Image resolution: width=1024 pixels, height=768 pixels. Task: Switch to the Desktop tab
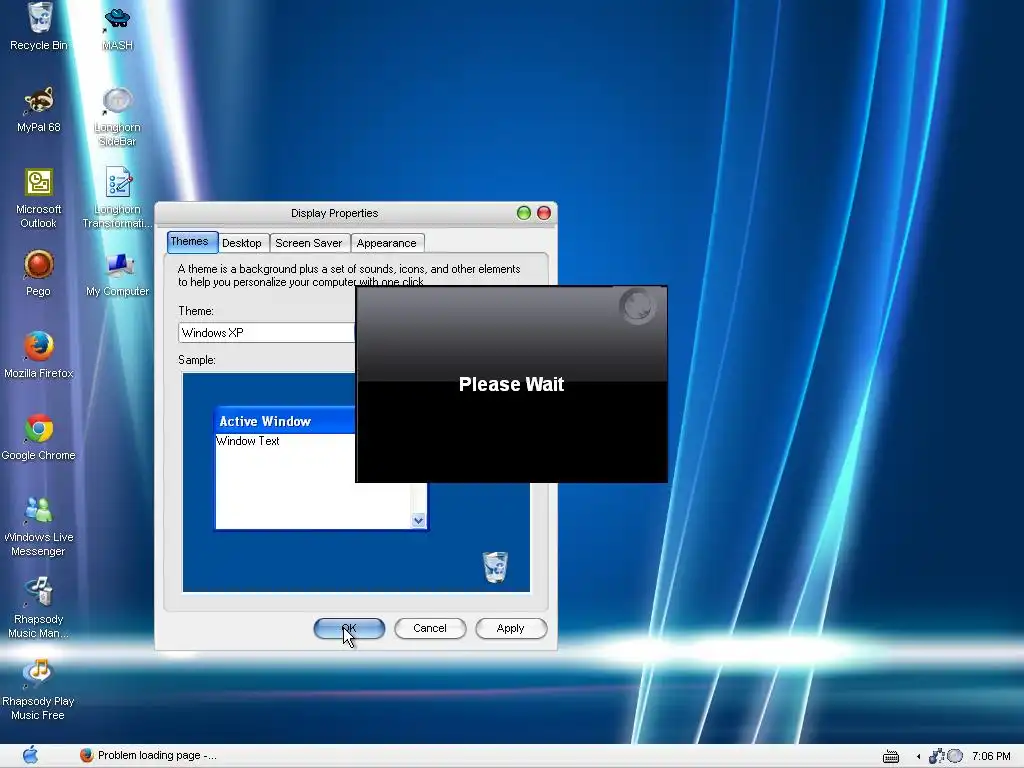click(242, 243)
